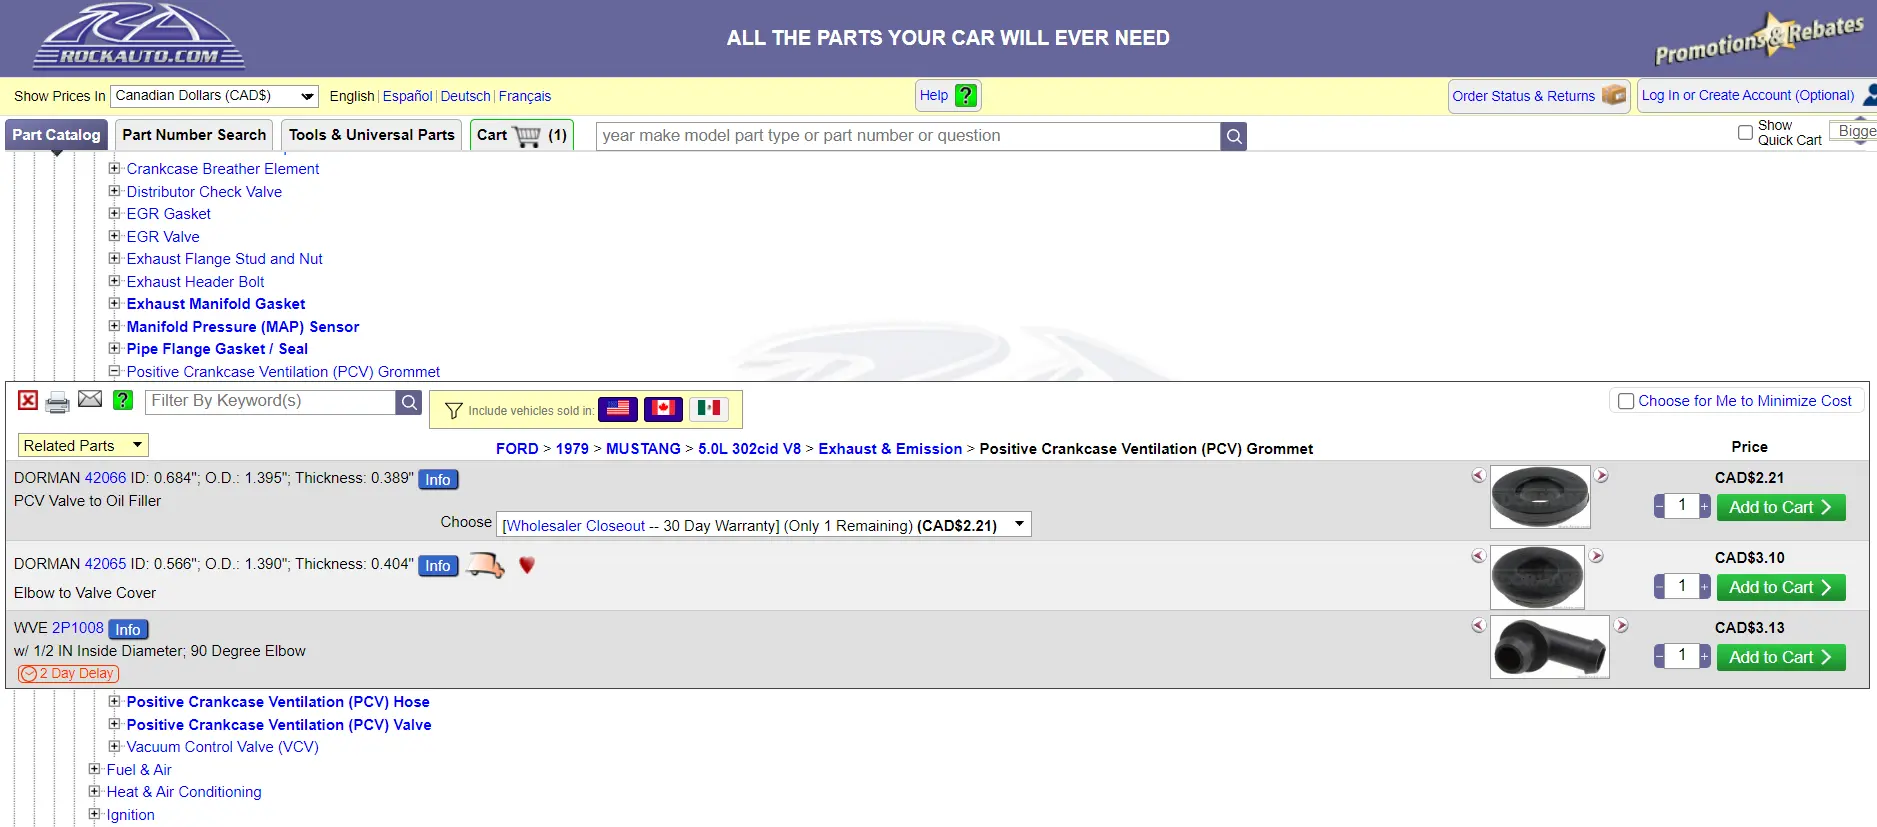1877x827 pixels.
Task: Add DORMAN 42065 to cart
Action: point(1780,587)
